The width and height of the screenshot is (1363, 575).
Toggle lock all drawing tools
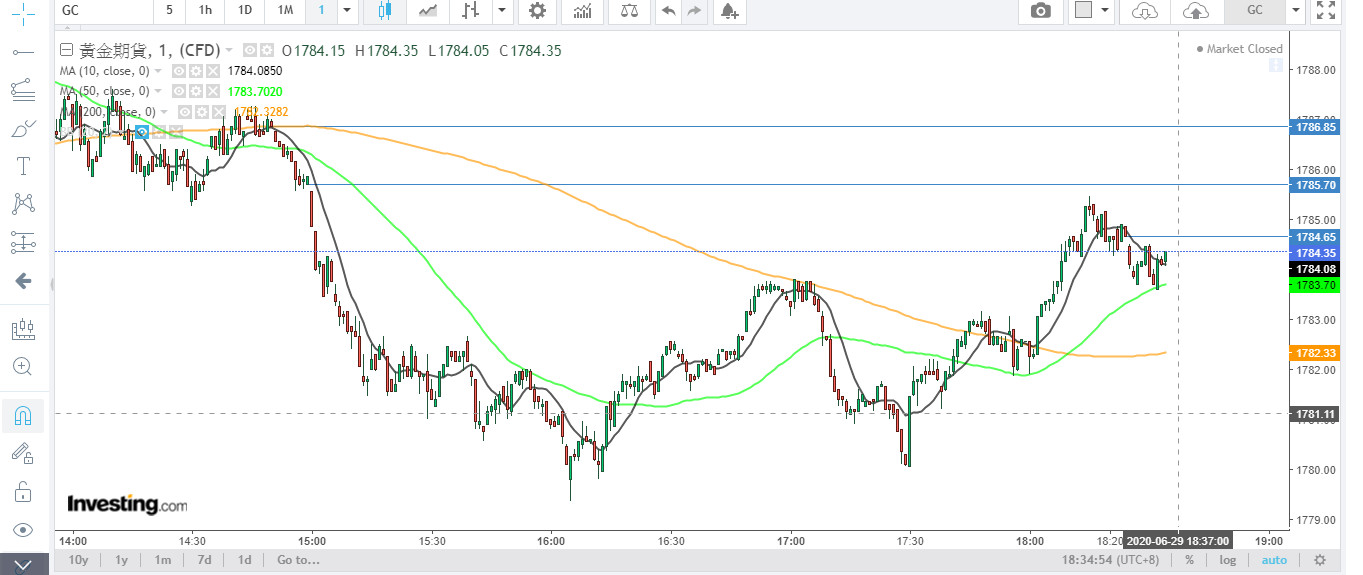pyautogui.click(x=22, y=492)
